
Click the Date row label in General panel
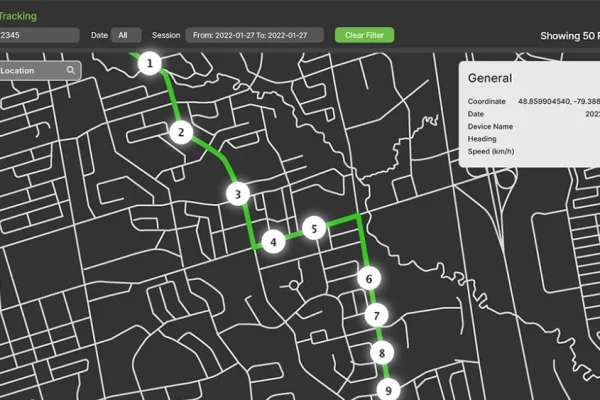click(x=476, y=114)
